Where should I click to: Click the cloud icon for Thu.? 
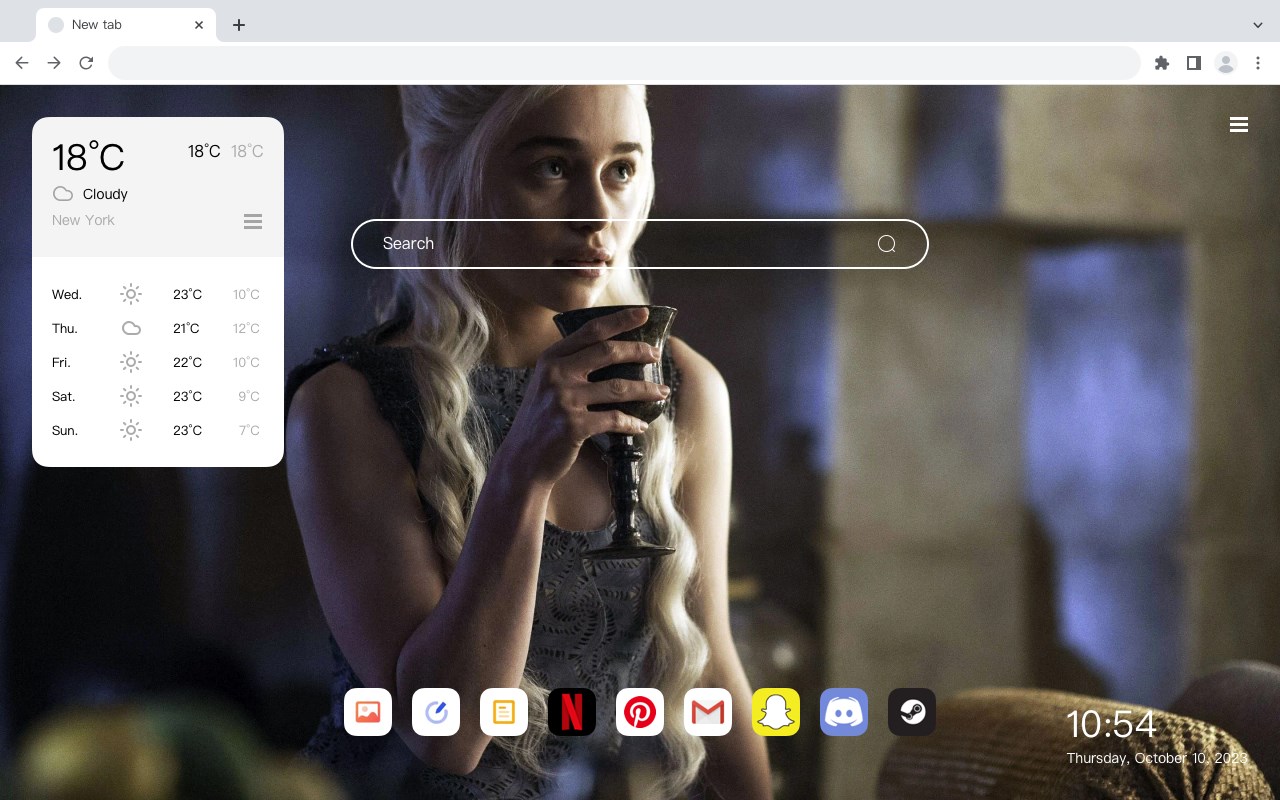point(131,328)
